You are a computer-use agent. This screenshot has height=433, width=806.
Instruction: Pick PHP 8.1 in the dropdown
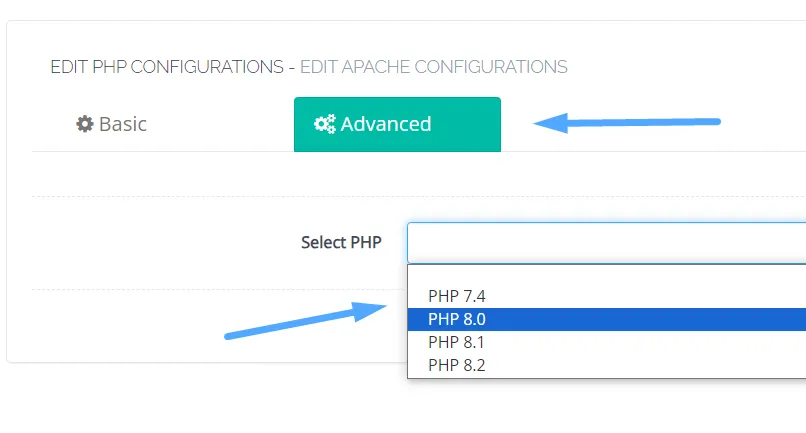click(x=457, y=342)
